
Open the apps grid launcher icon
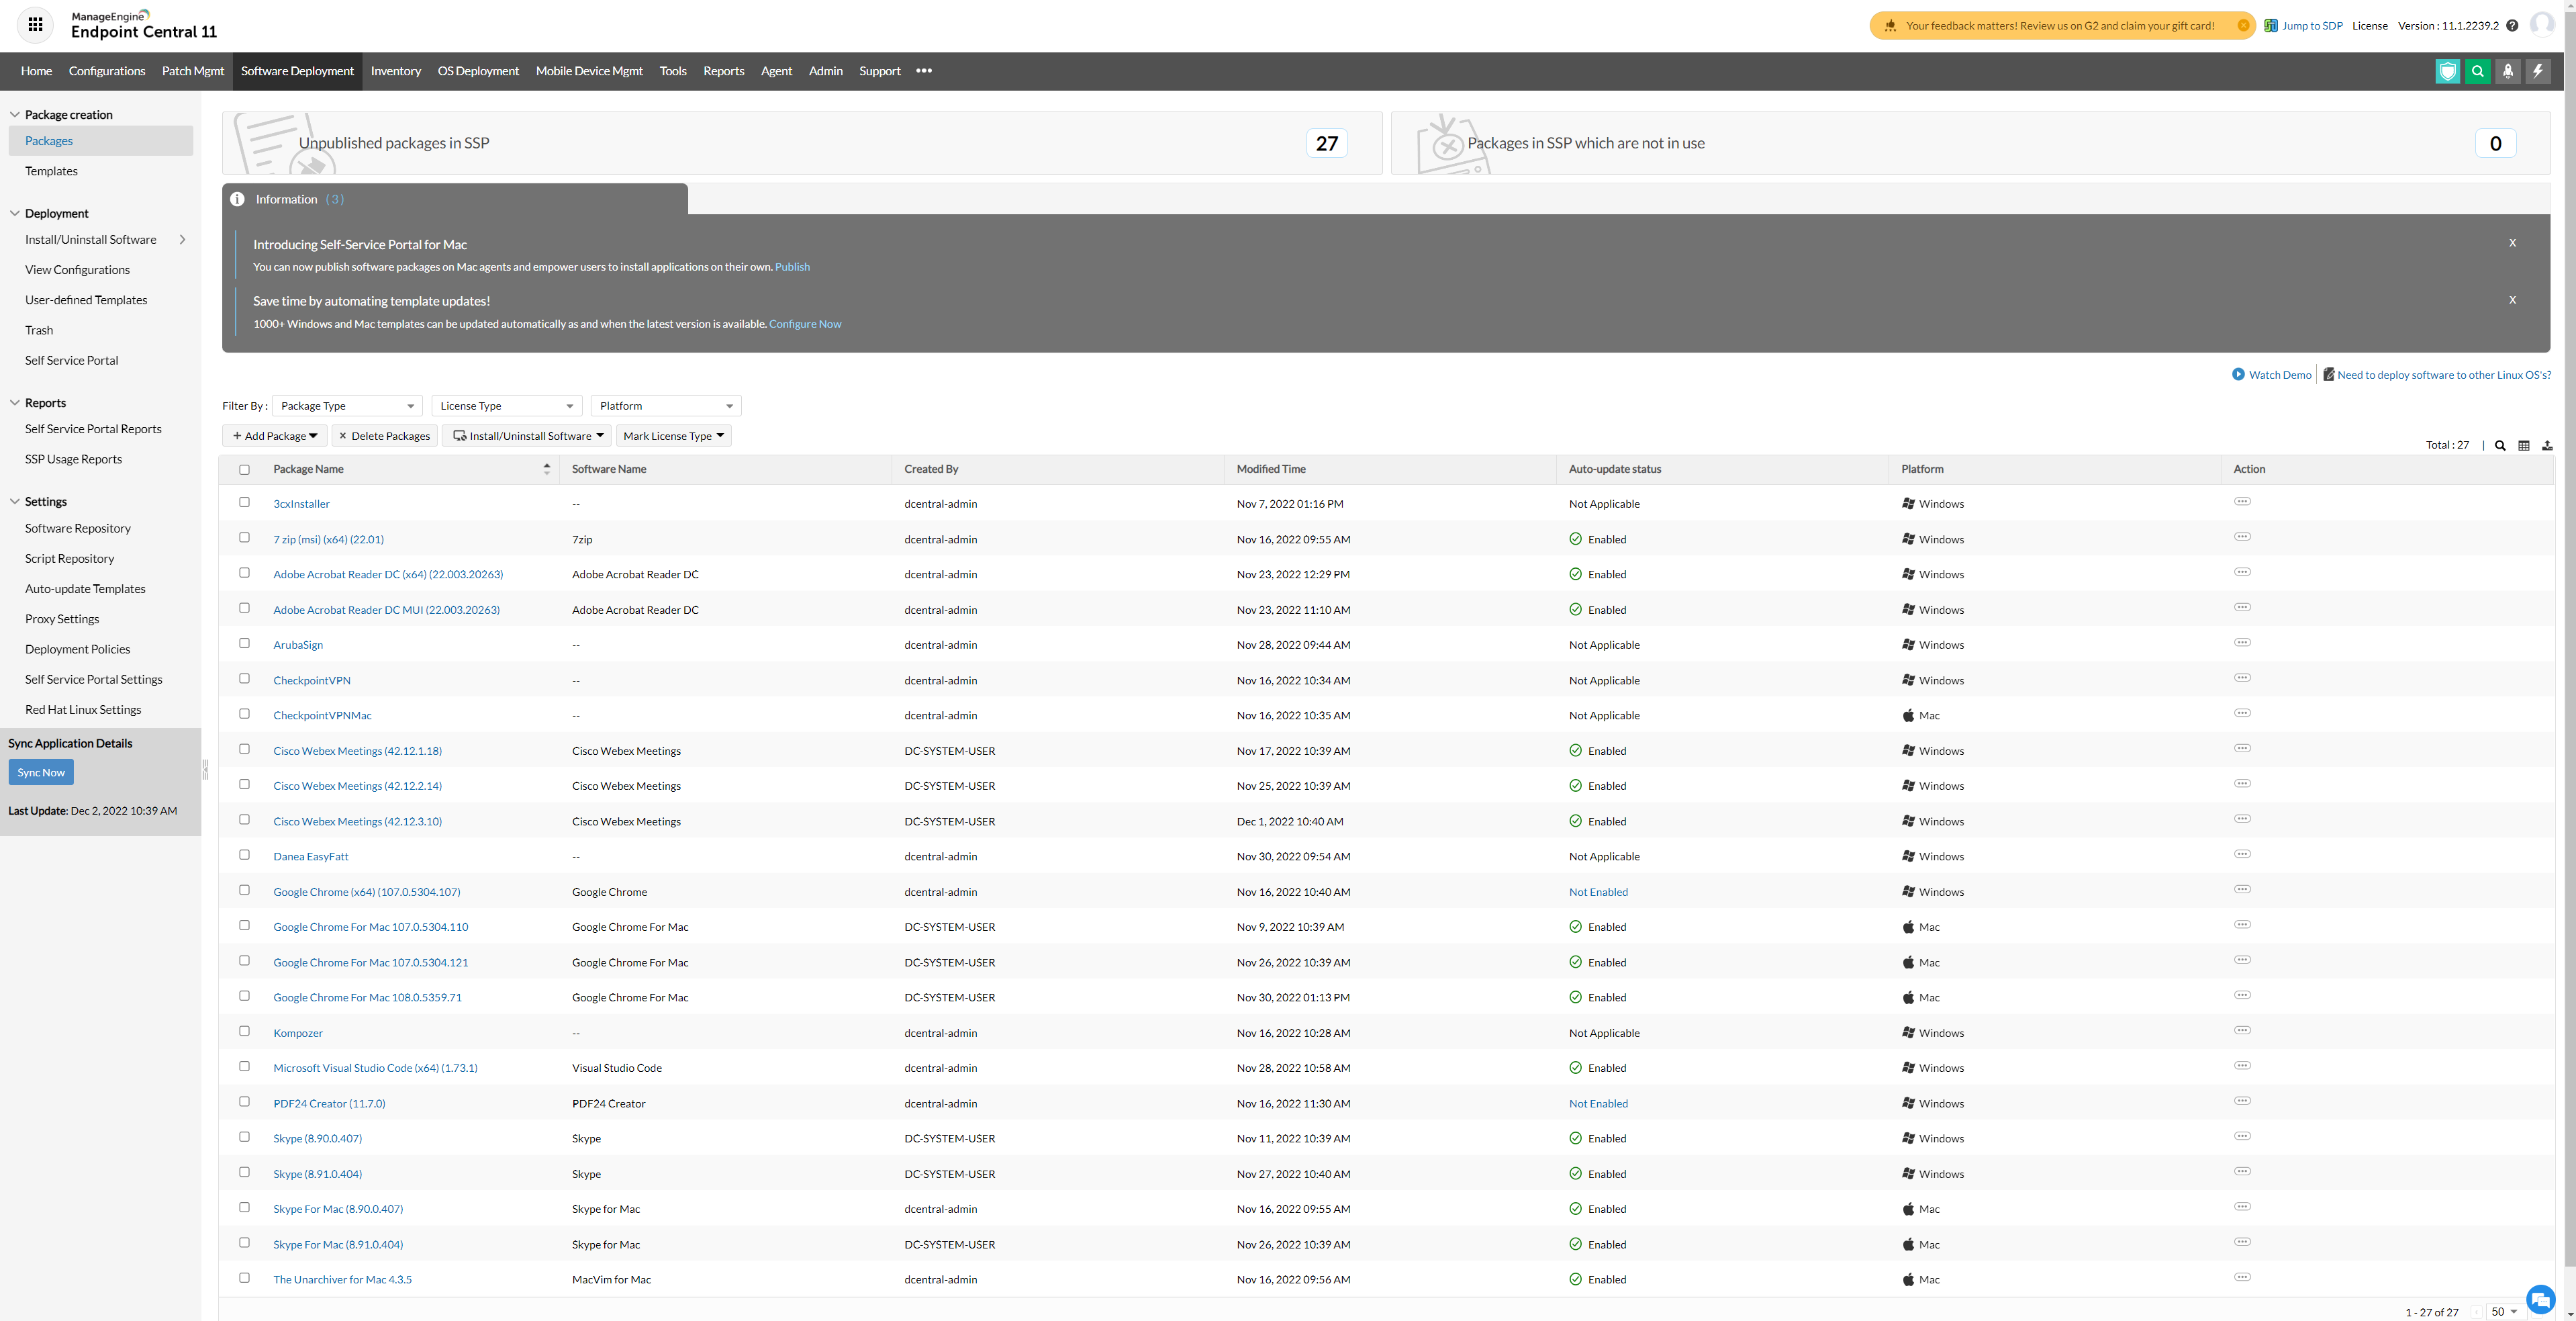[35, 25]
